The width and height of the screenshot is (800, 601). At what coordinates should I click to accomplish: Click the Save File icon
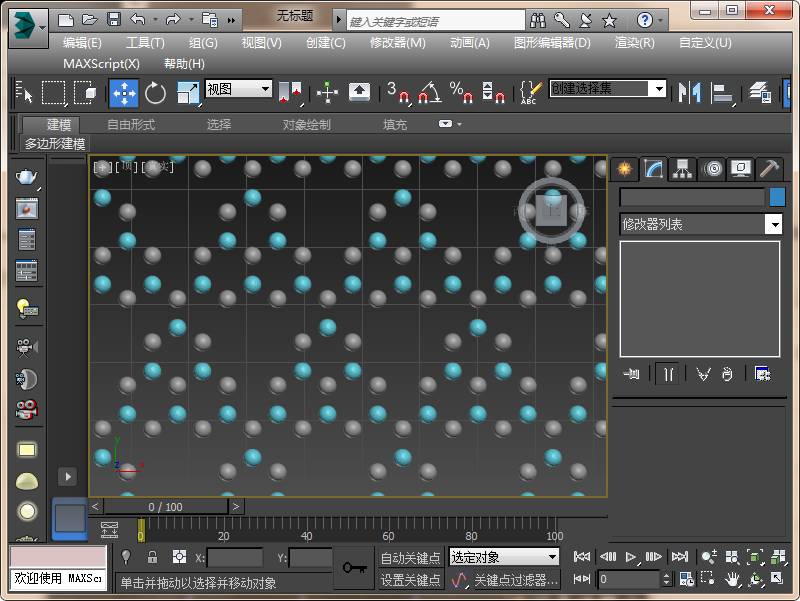(x=114, y=20)
